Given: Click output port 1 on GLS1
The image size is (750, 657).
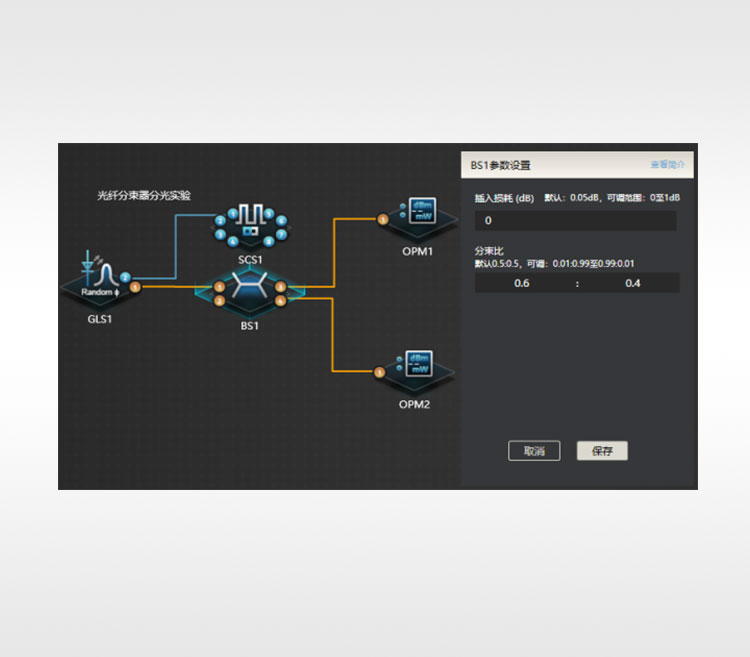Looking at the screenshot, I should point(135,288).
